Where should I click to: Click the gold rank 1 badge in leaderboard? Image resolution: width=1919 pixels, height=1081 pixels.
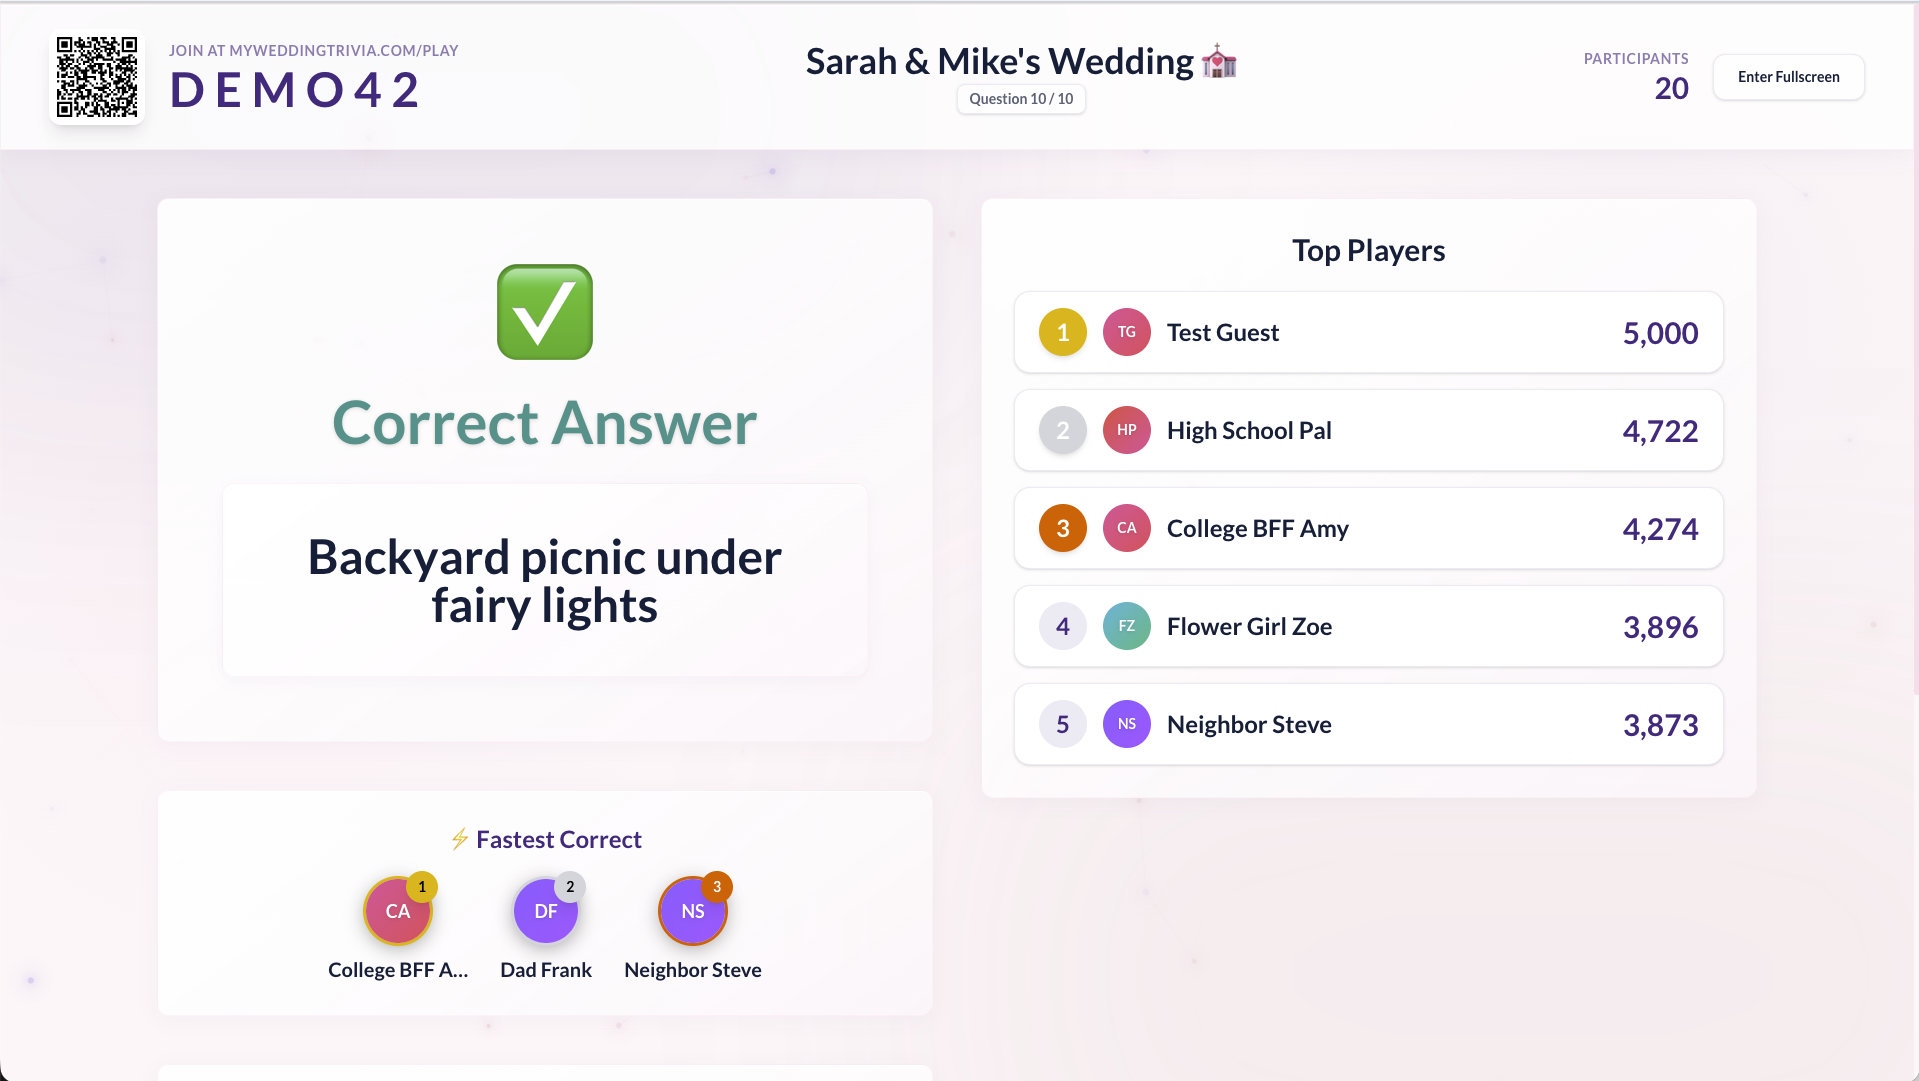1062,332
